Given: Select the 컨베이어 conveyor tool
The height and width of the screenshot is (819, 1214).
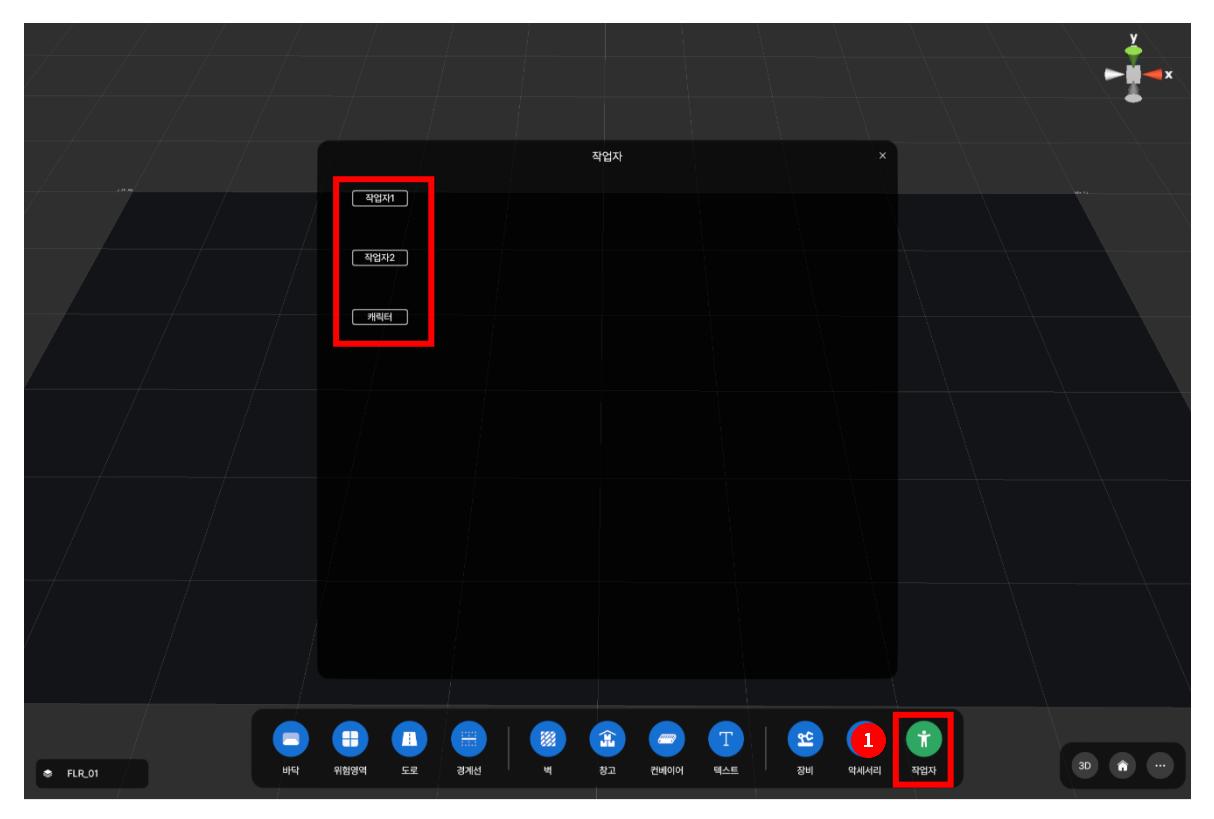Looking at the screenshot, I should pos(665,740).
